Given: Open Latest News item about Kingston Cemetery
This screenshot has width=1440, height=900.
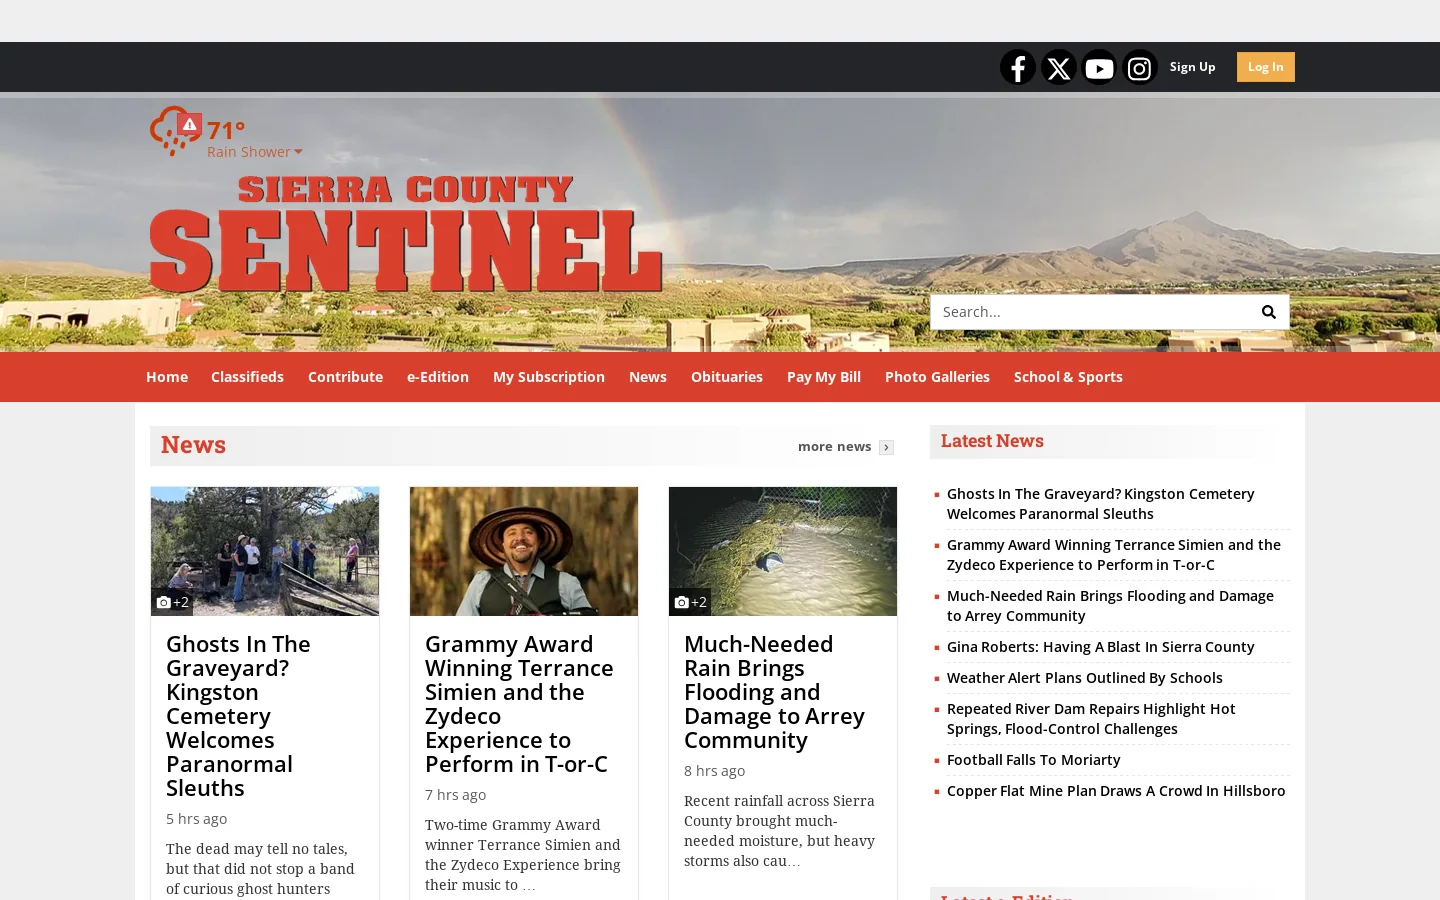Looking at the screenshot, I should (1100, 504).
